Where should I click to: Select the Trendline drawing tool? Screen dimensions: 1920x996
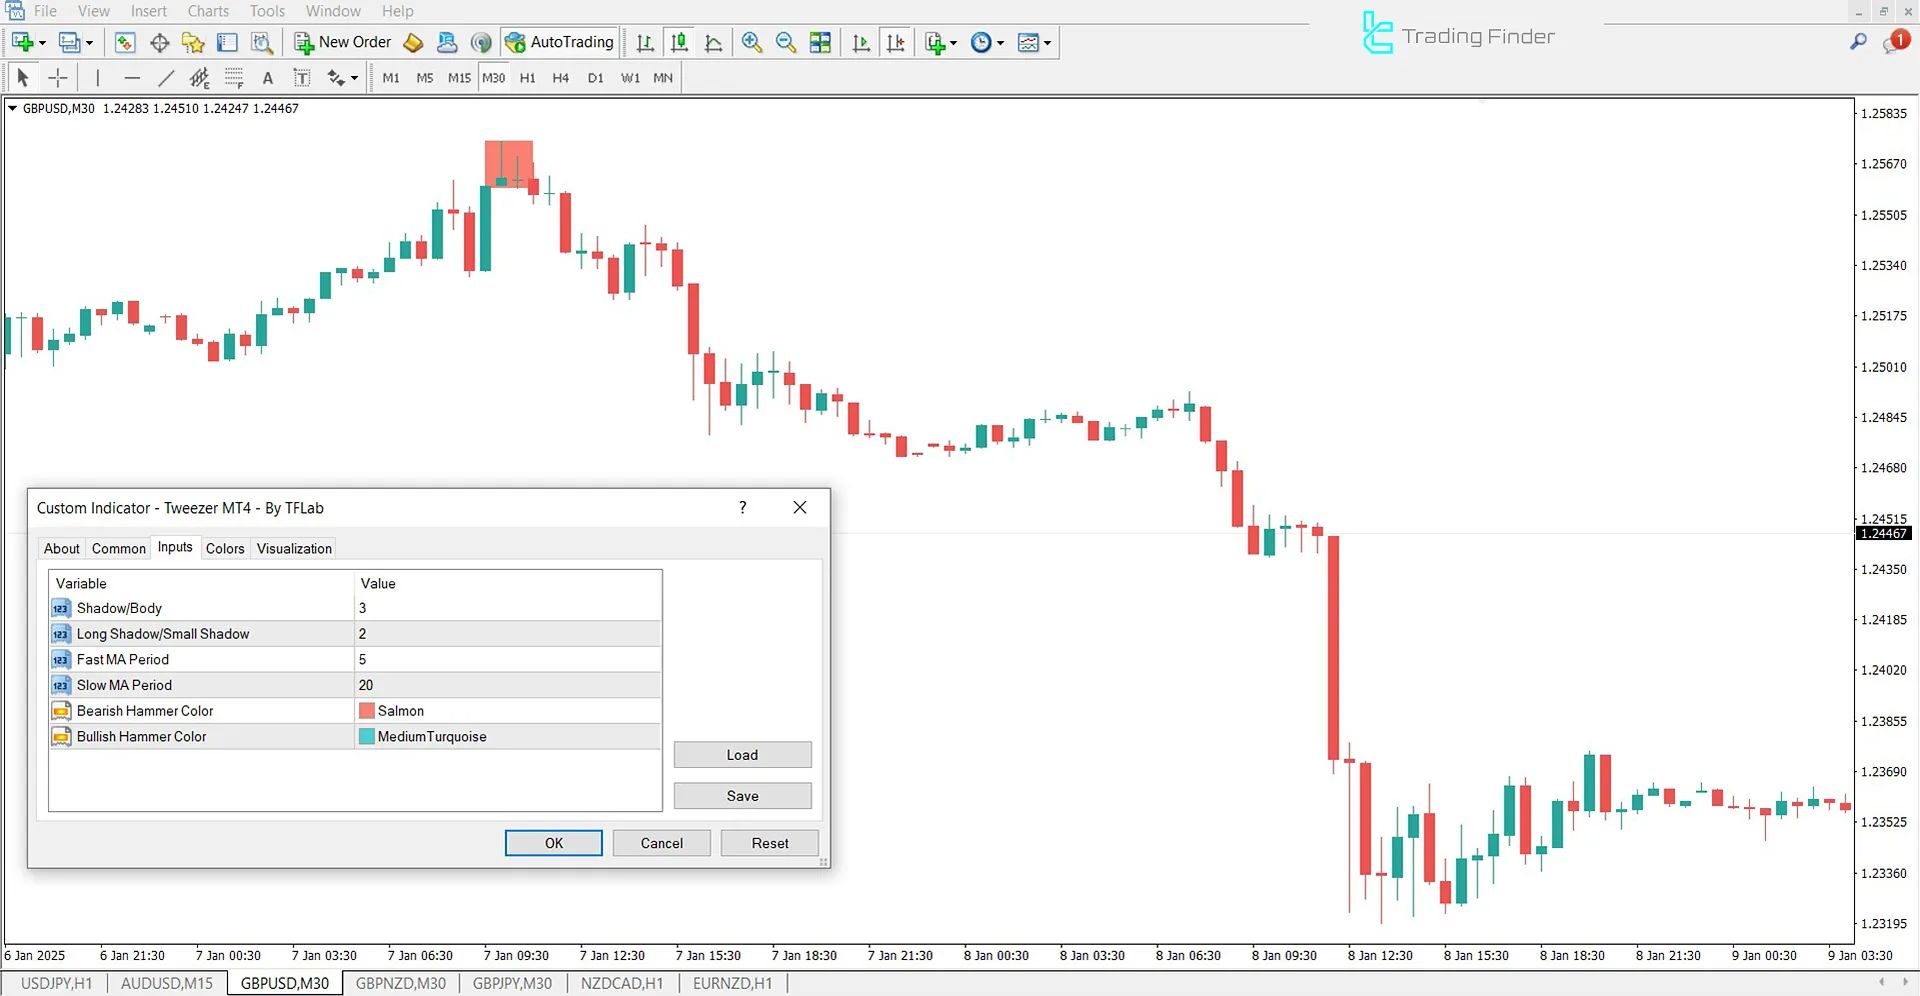[166, 77]
